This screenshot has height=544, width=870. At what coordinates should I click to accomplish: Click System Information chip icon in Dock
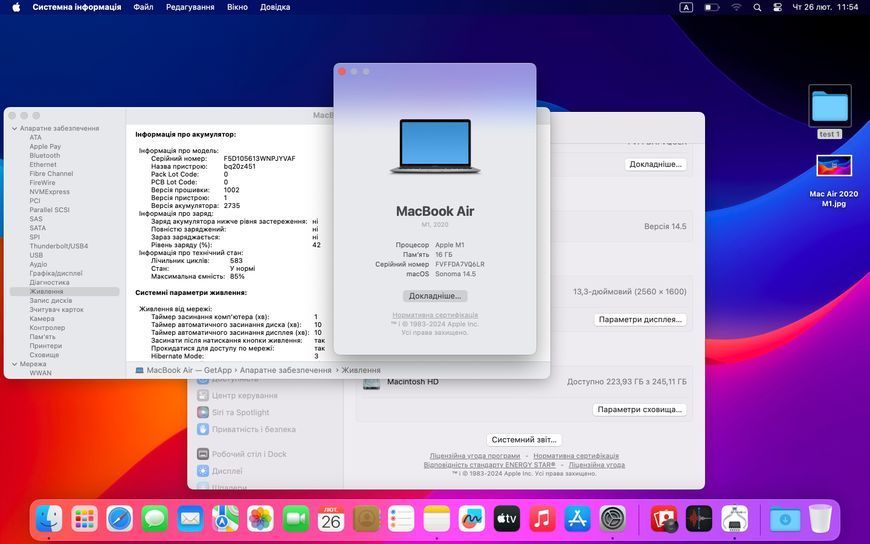[x=734, y=519]
